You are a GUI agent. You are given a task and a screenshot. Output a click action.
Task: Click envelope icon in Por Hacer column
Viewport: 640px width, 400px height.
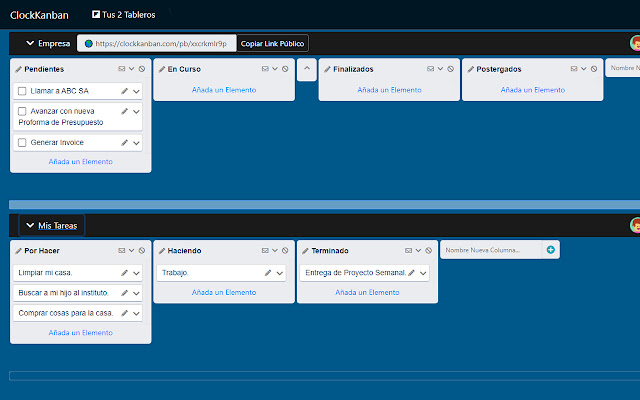point(122,250)
